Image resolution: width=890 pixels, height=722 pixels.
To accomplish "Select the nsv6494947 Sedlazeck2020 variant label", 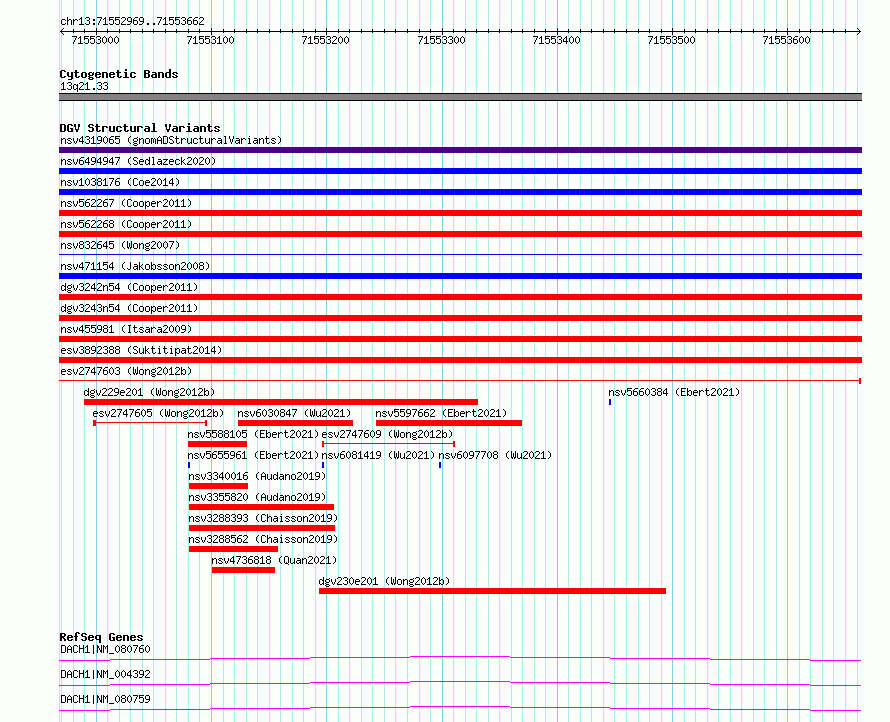I will click(138, 161).
